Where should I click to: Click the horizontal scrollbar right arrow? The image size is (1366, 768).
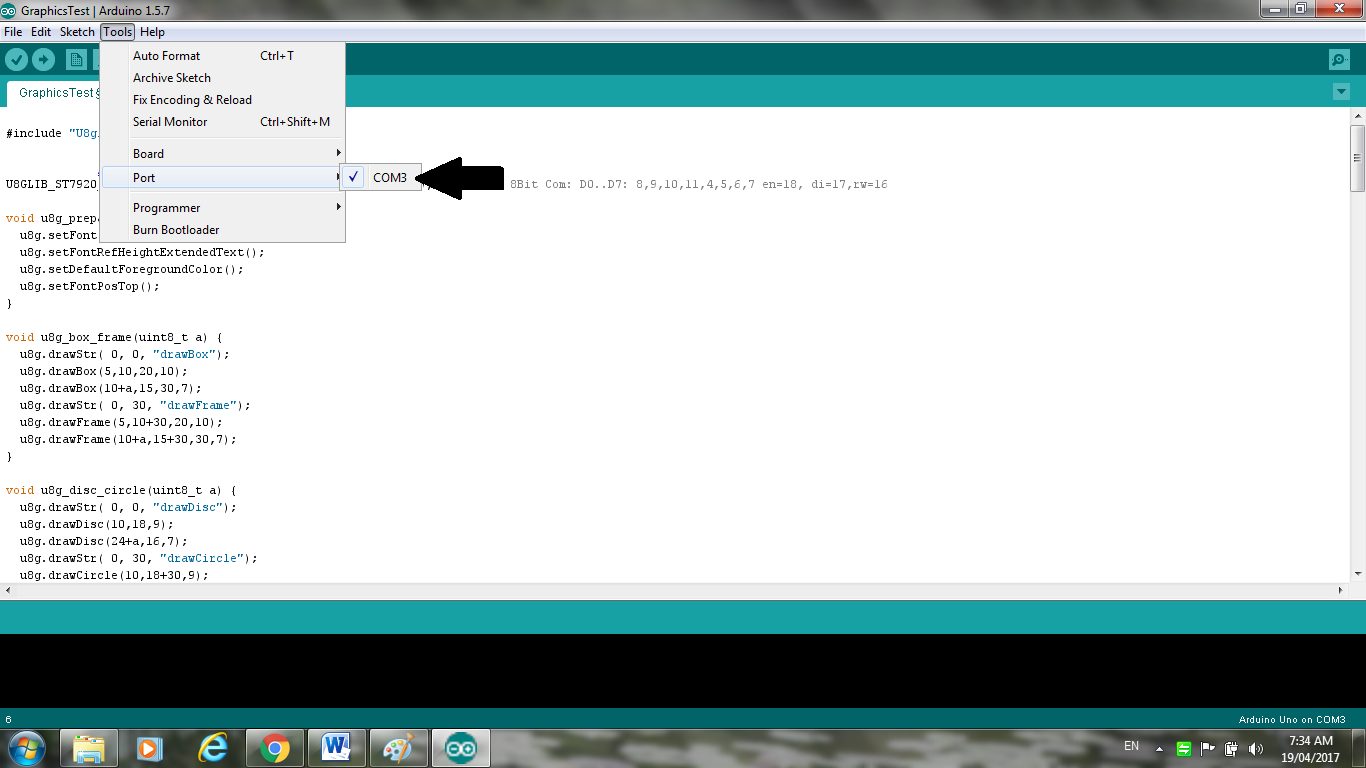1342,590
